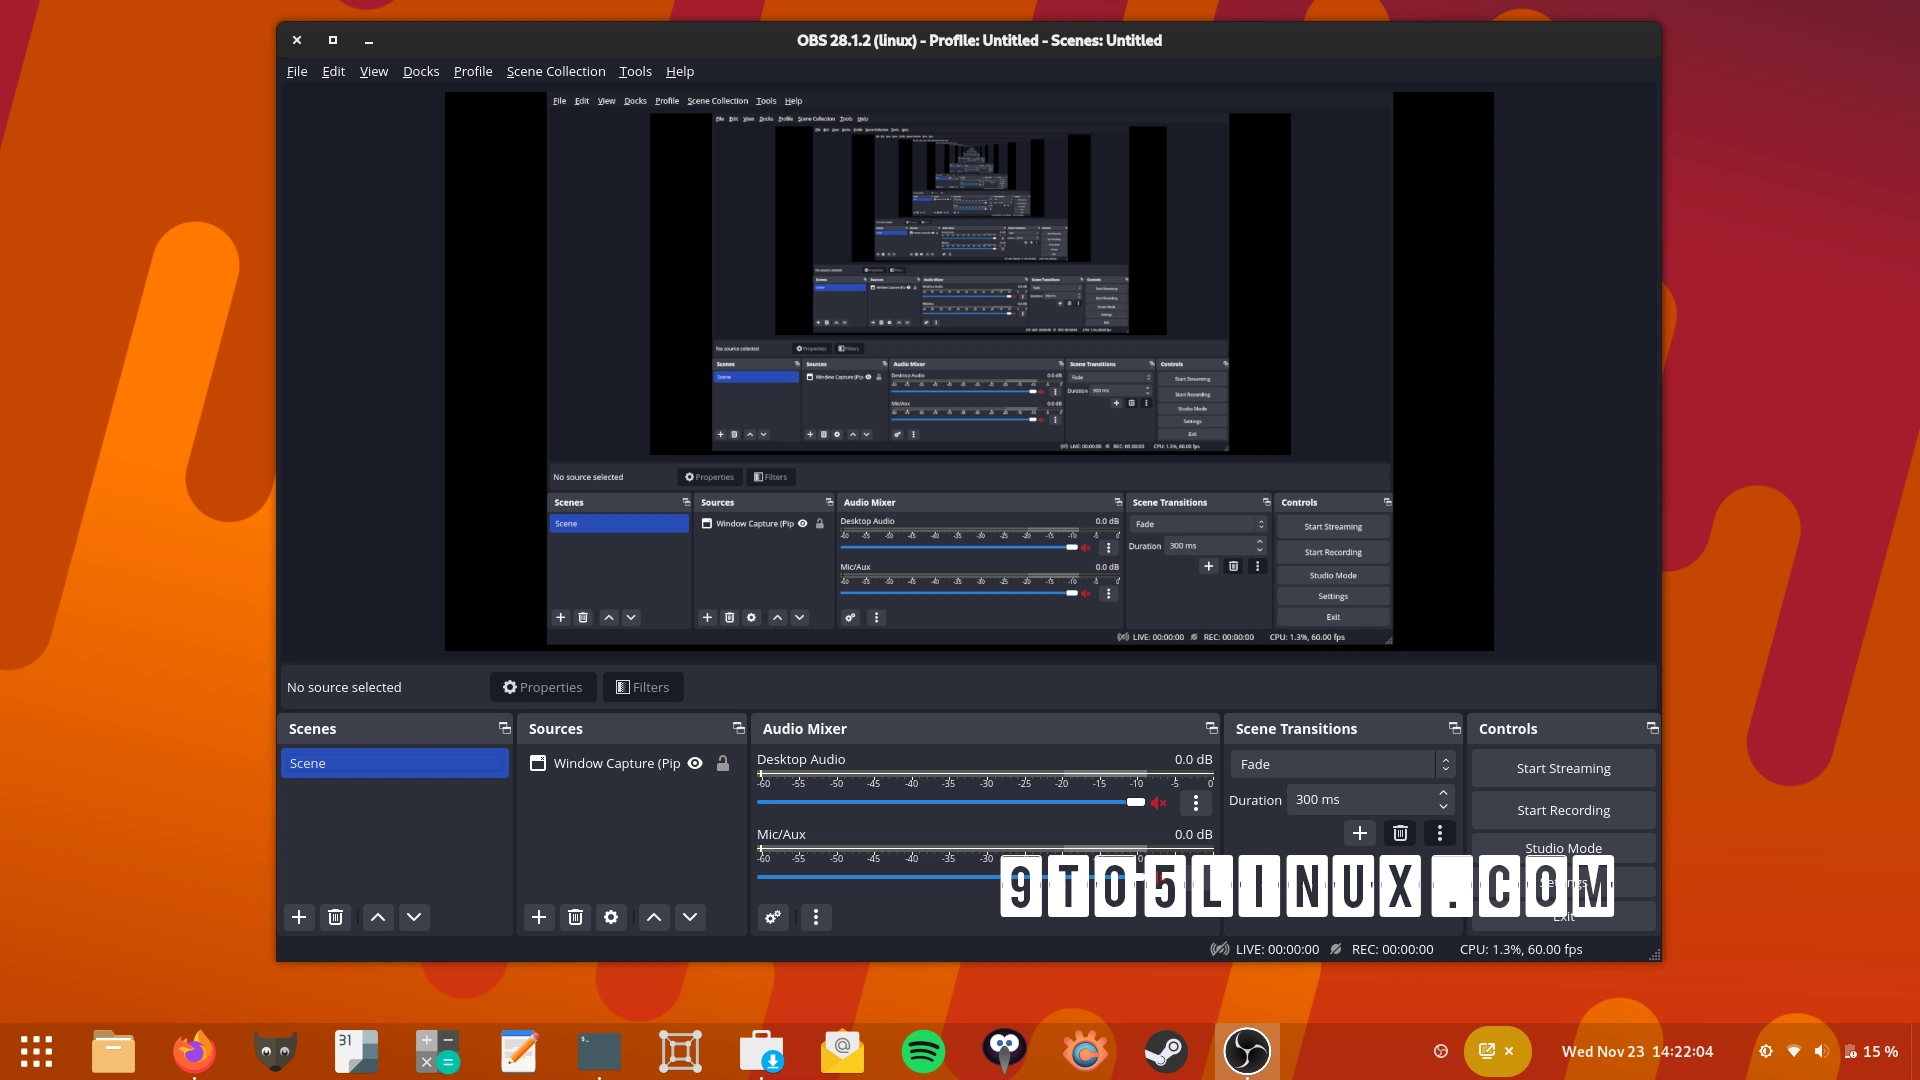Add a new scene with the plus icon
Screen dimensions: 1920x1080
[x=299, y=917]
